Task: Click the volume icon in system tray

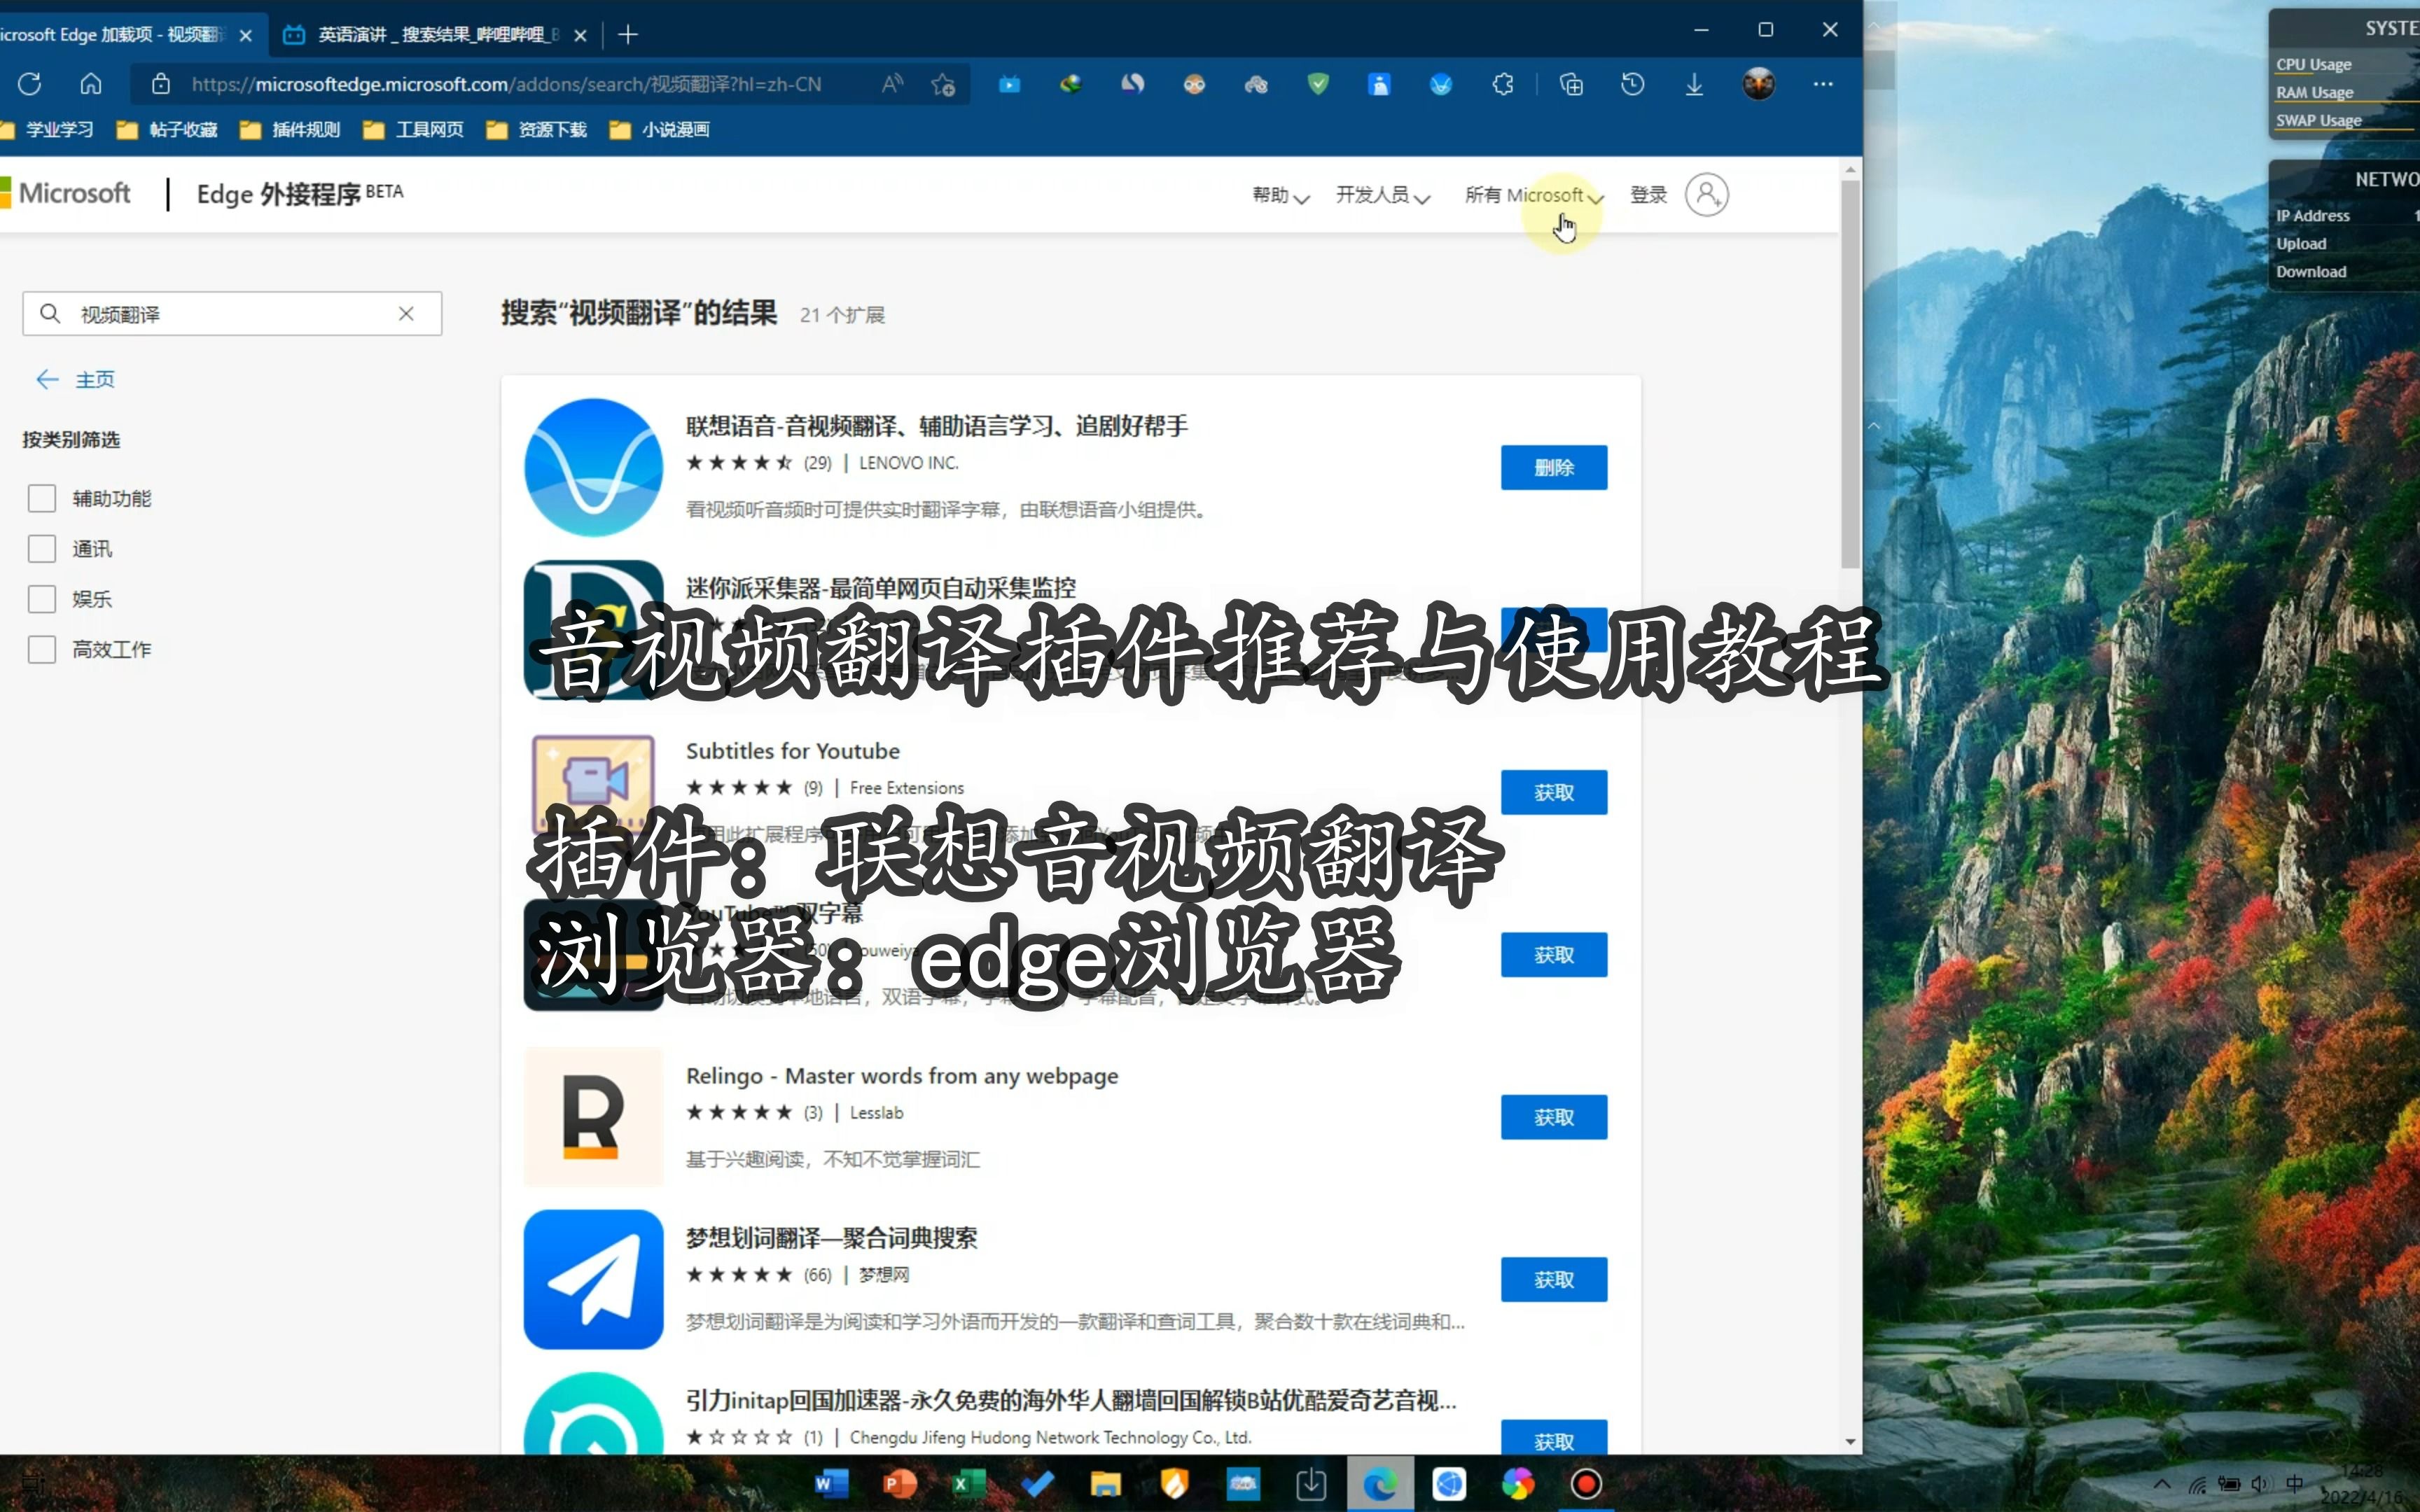Action: pos(2260,1484)
